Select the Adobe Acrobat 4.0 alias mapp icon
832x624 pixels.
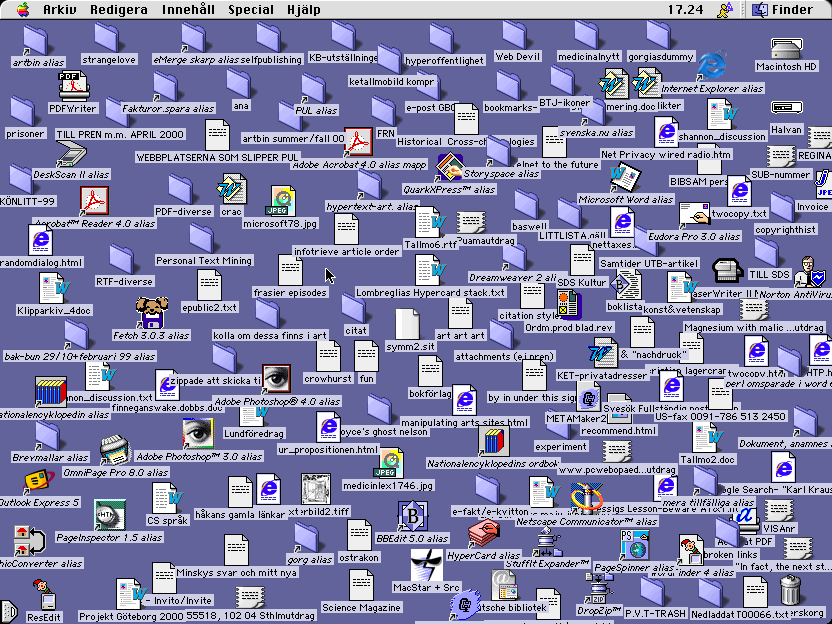click(359, 142)
